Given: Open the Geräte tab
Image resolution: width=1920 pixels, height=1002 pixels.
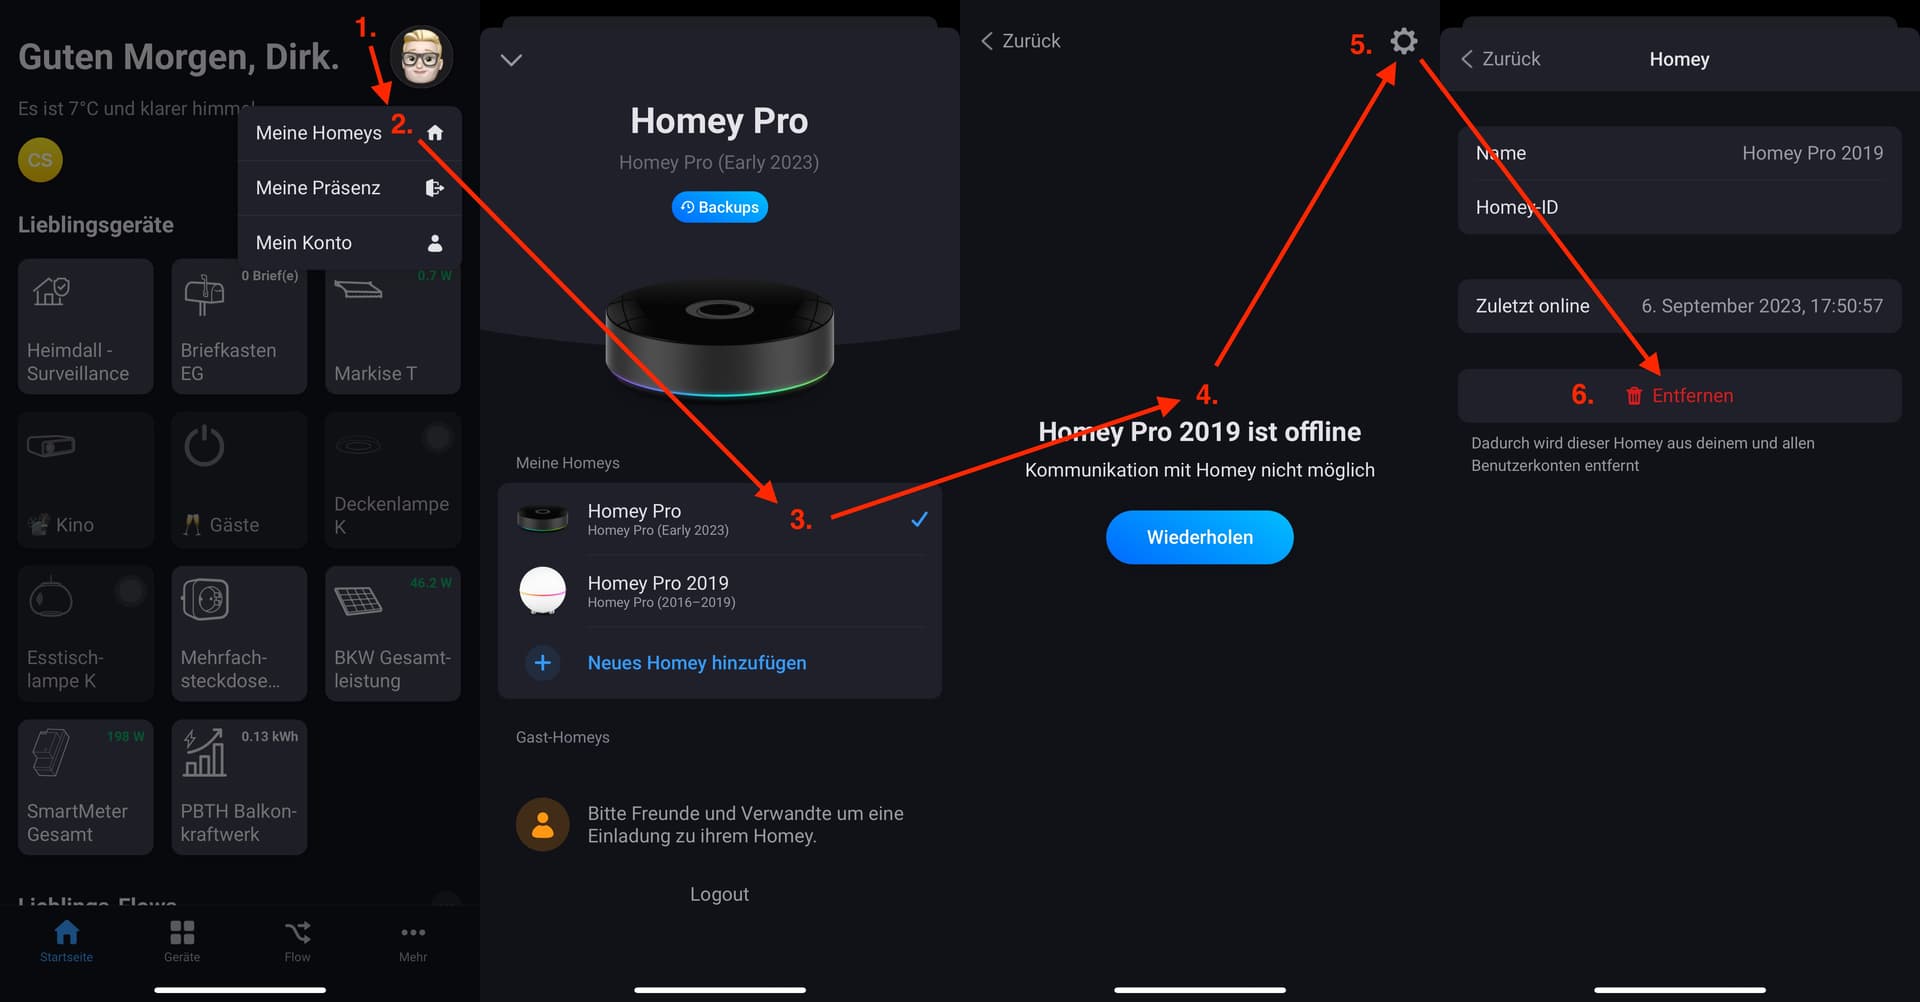Looking at the screenshot, I should [182, 941].
